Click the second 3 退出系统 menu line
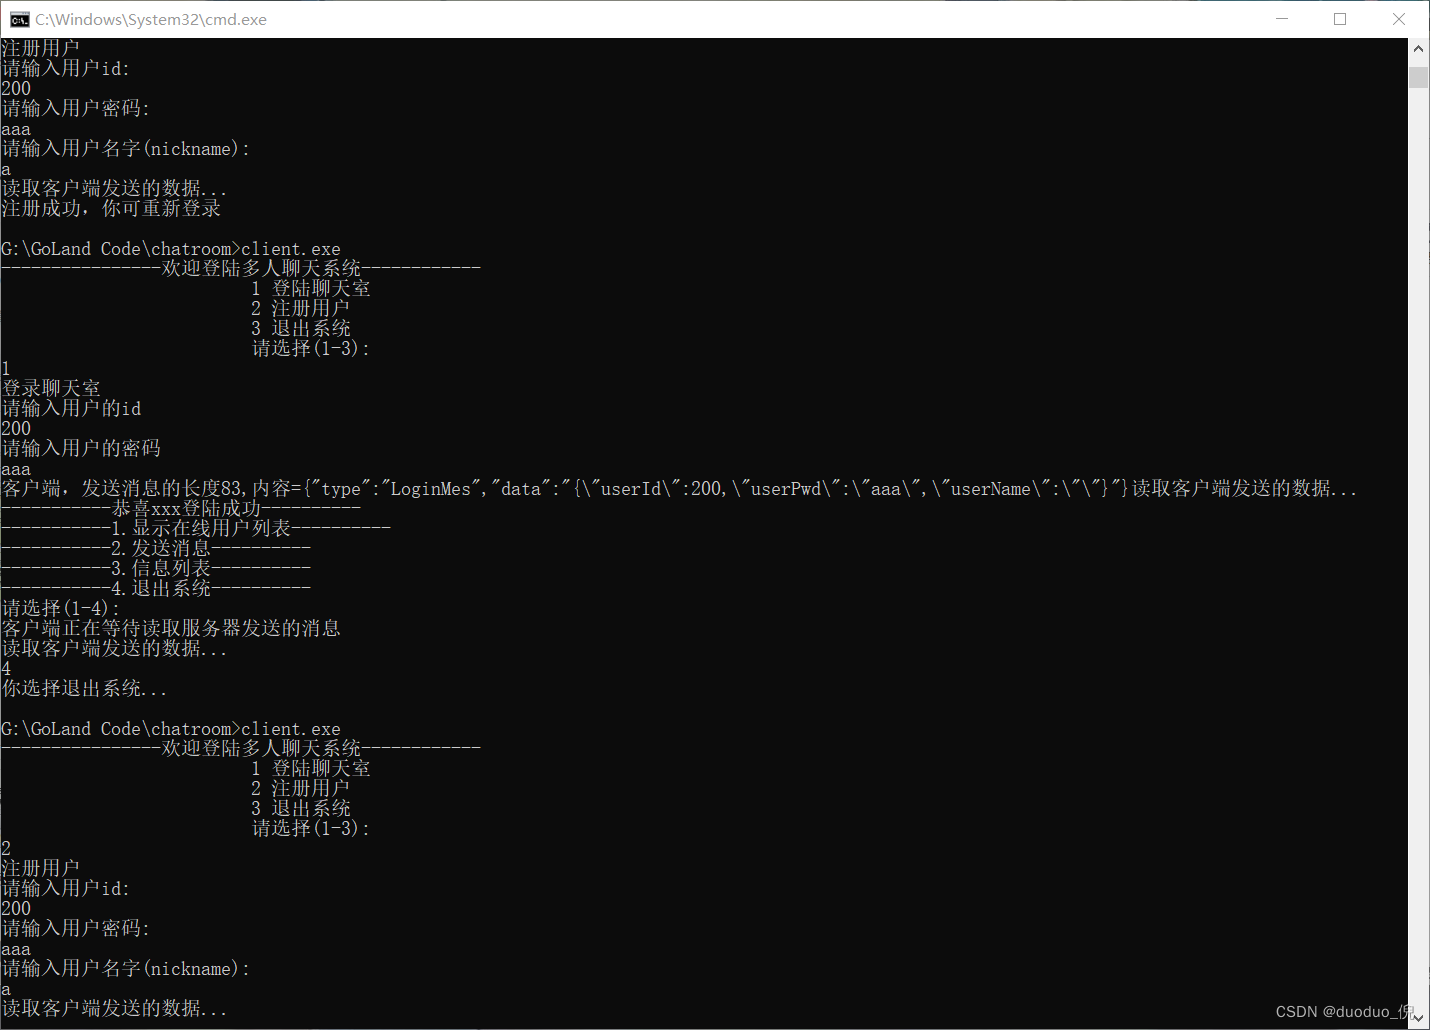The height and width of the screenshot is (1030, 1430). pyautogui.click(x=301, y=808)
